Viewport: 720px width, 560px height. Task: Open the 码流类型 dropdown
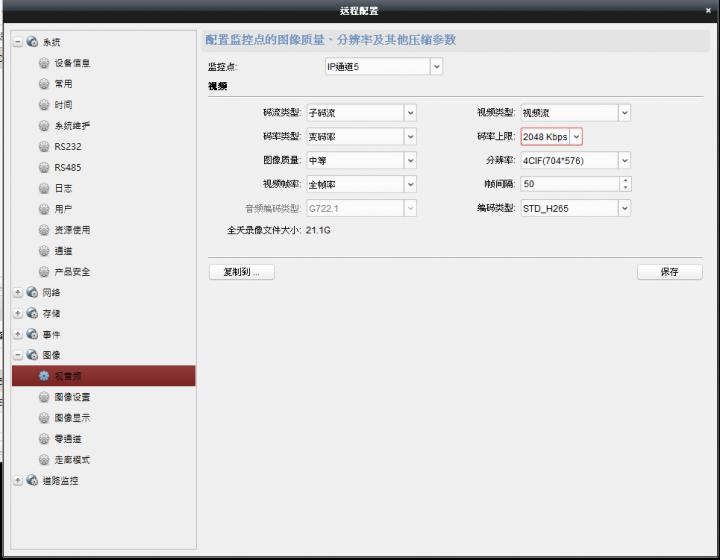click(411, 112)
